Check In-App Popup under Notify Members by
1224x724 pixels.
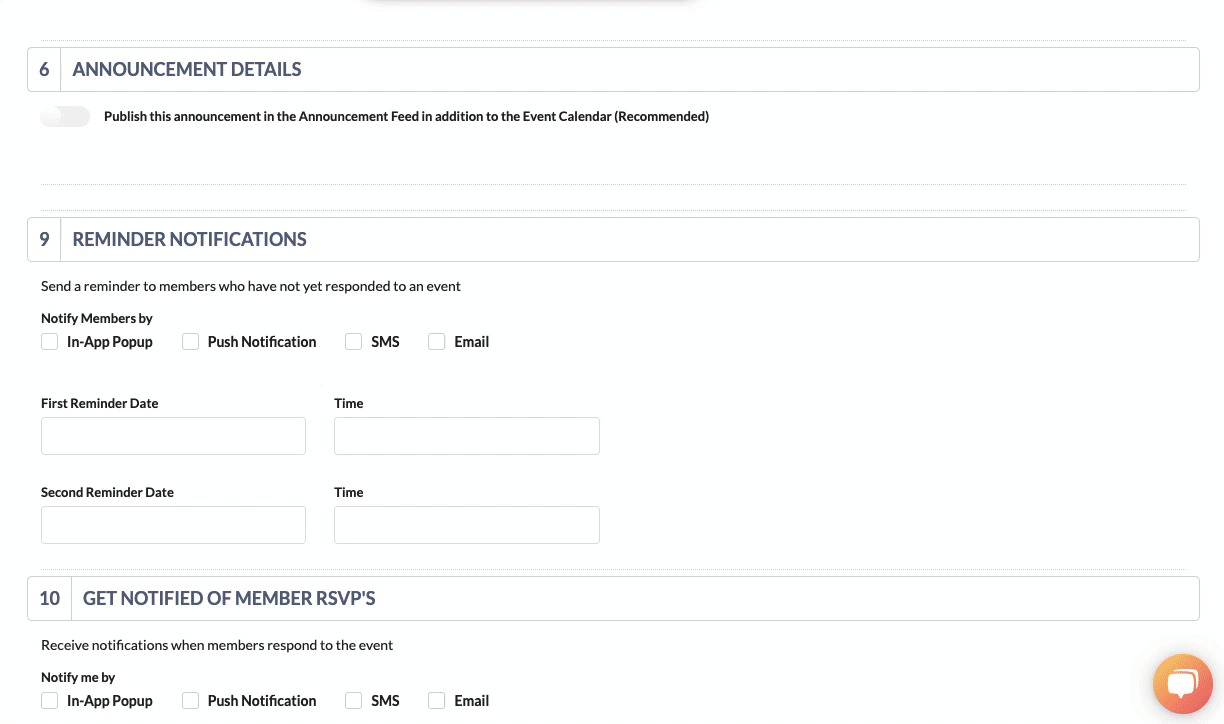pos(49,342)
